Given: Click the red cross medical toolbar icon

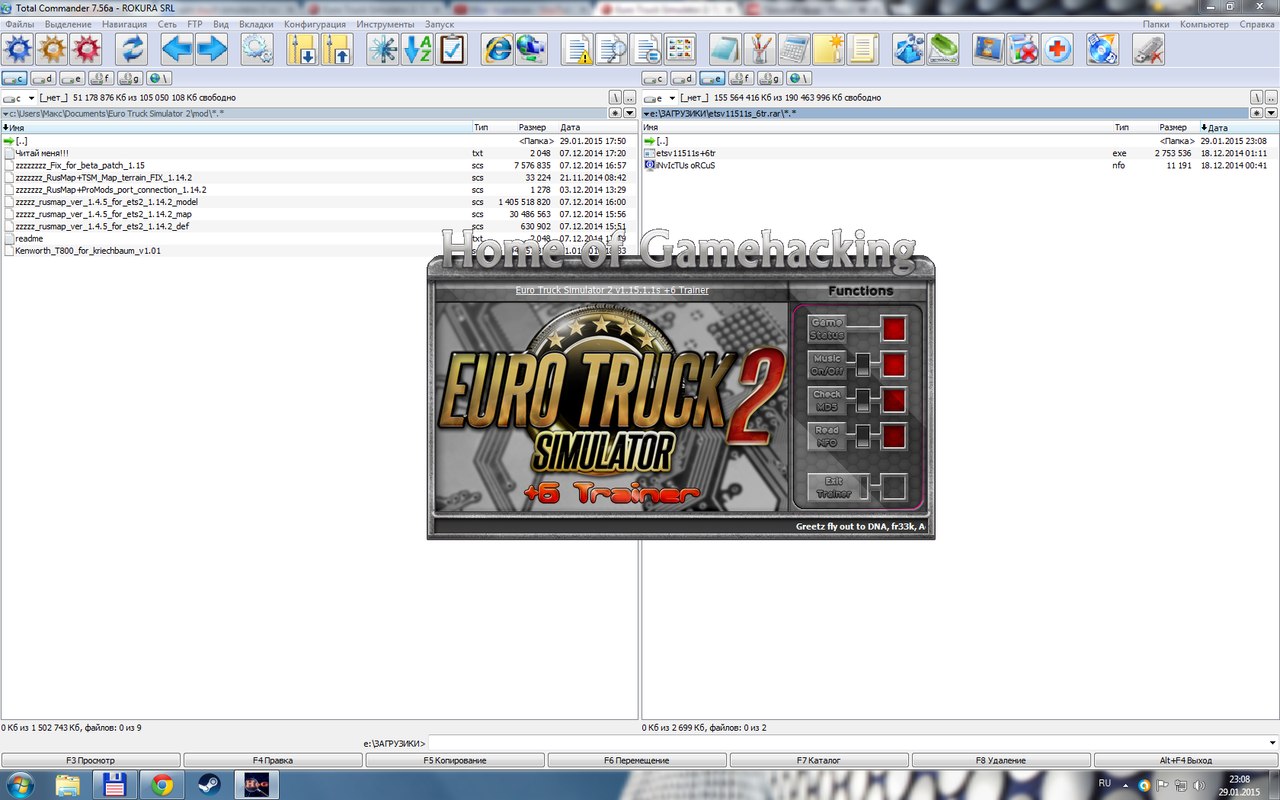Looking at the screenshot, I should pyautogui.click(x=1057, y=49).
